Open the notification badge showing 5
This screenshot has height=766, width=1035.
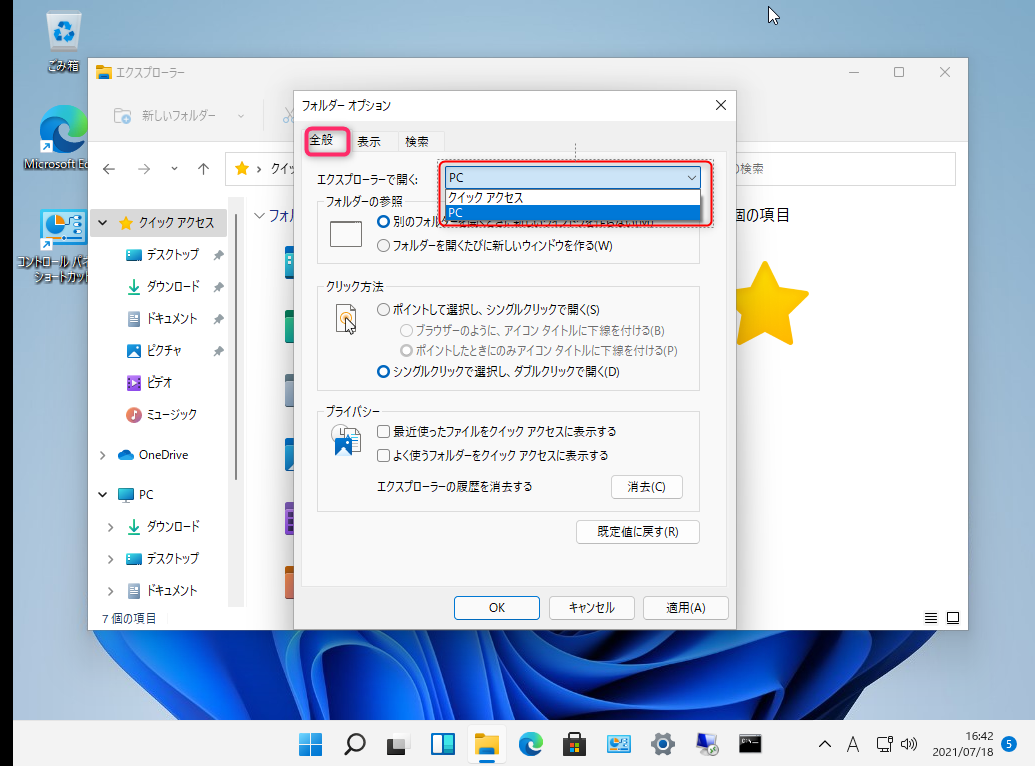(x=1009, y=744)
